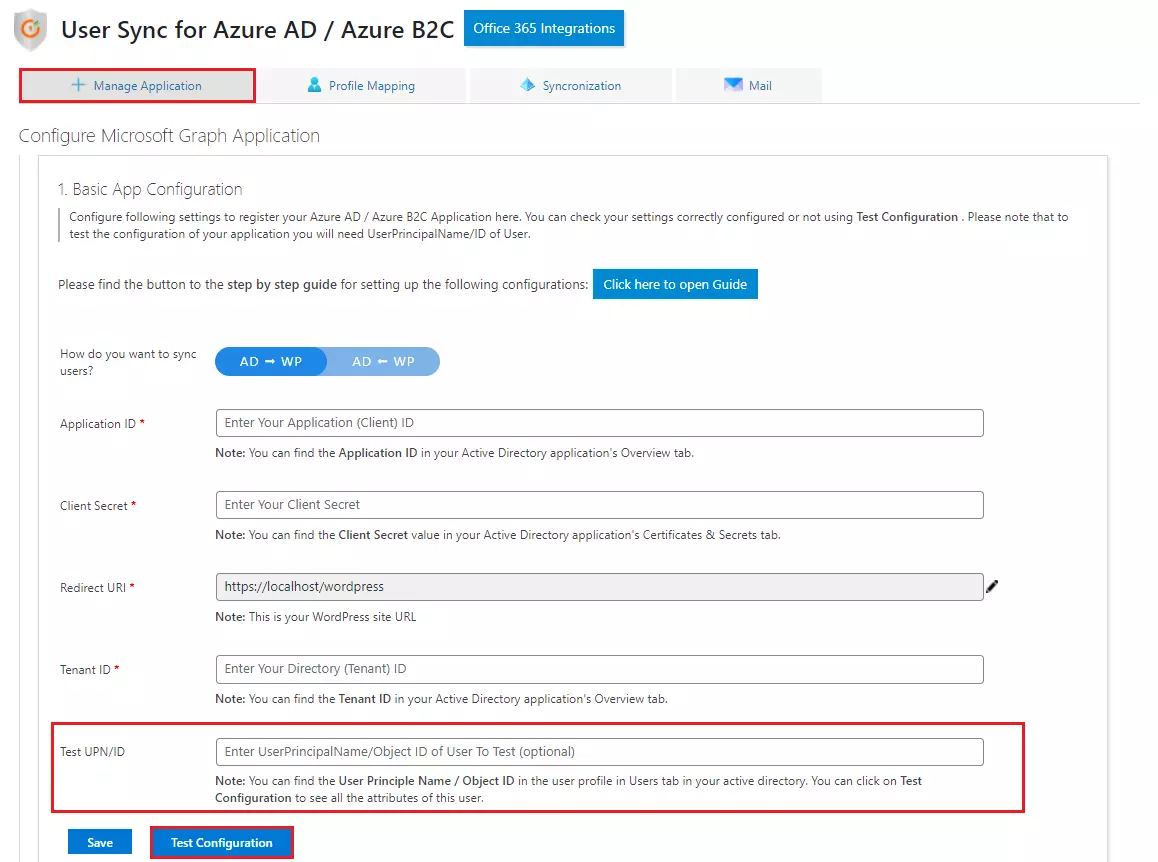The width and height of the screenshot is (1158, 862).
Task: Click the pencil edit icon beside Redirect URI
Action: pyautogui.click(x=992, y=586)
